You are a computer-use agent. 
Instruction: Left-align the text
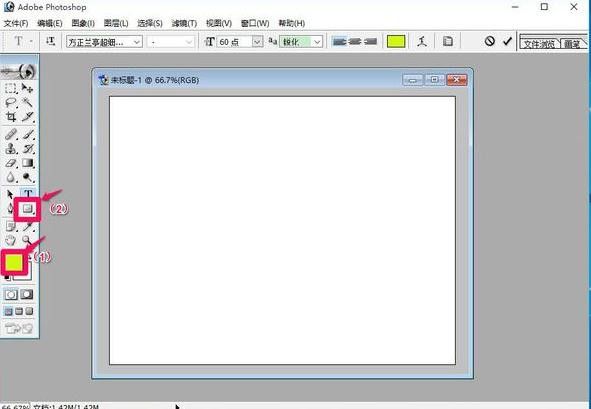339,41
